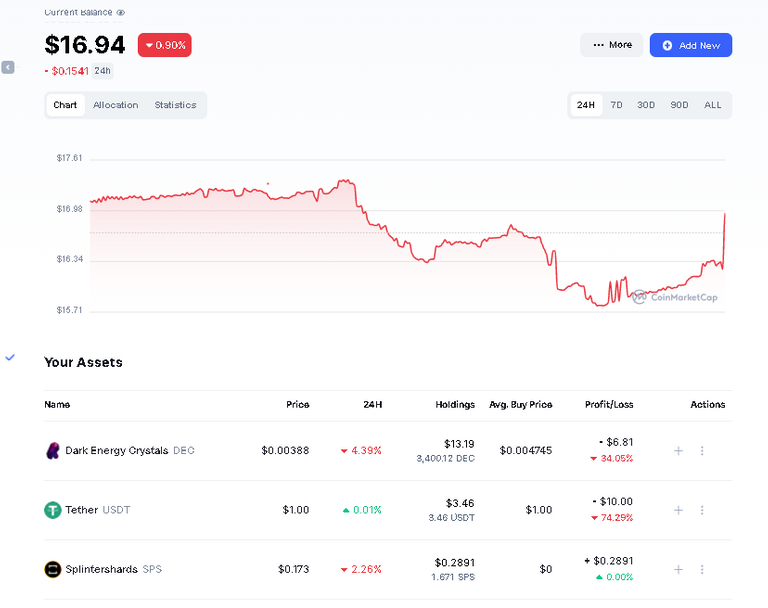Image resolution: width=768 pixels, height=608 pixels.
Task: Click the $17.61 chart axis label
Action: (x=69, y=158)
